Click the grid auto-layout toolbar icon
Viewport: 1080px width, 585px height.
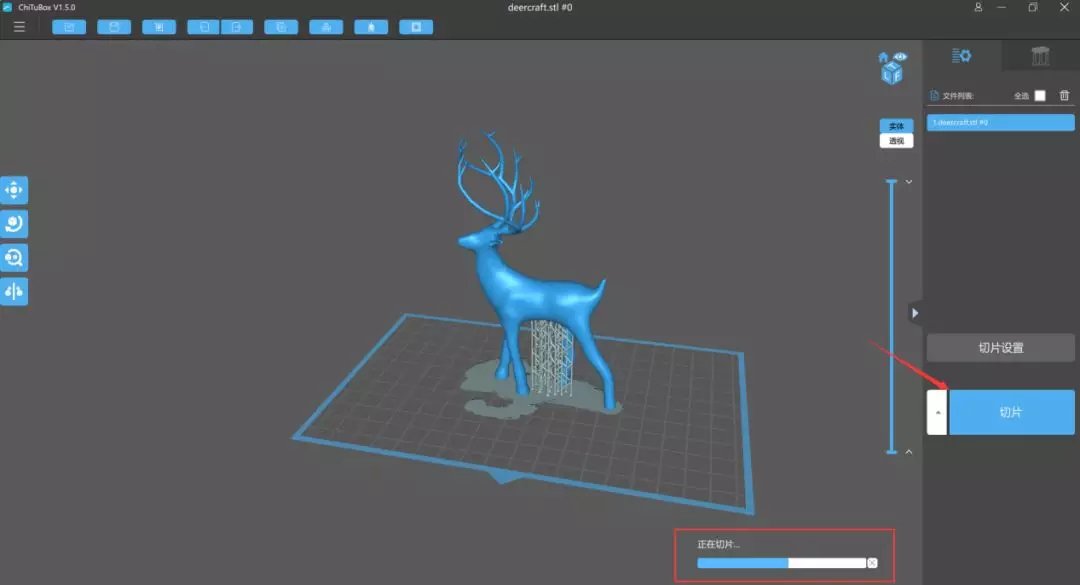159,27
